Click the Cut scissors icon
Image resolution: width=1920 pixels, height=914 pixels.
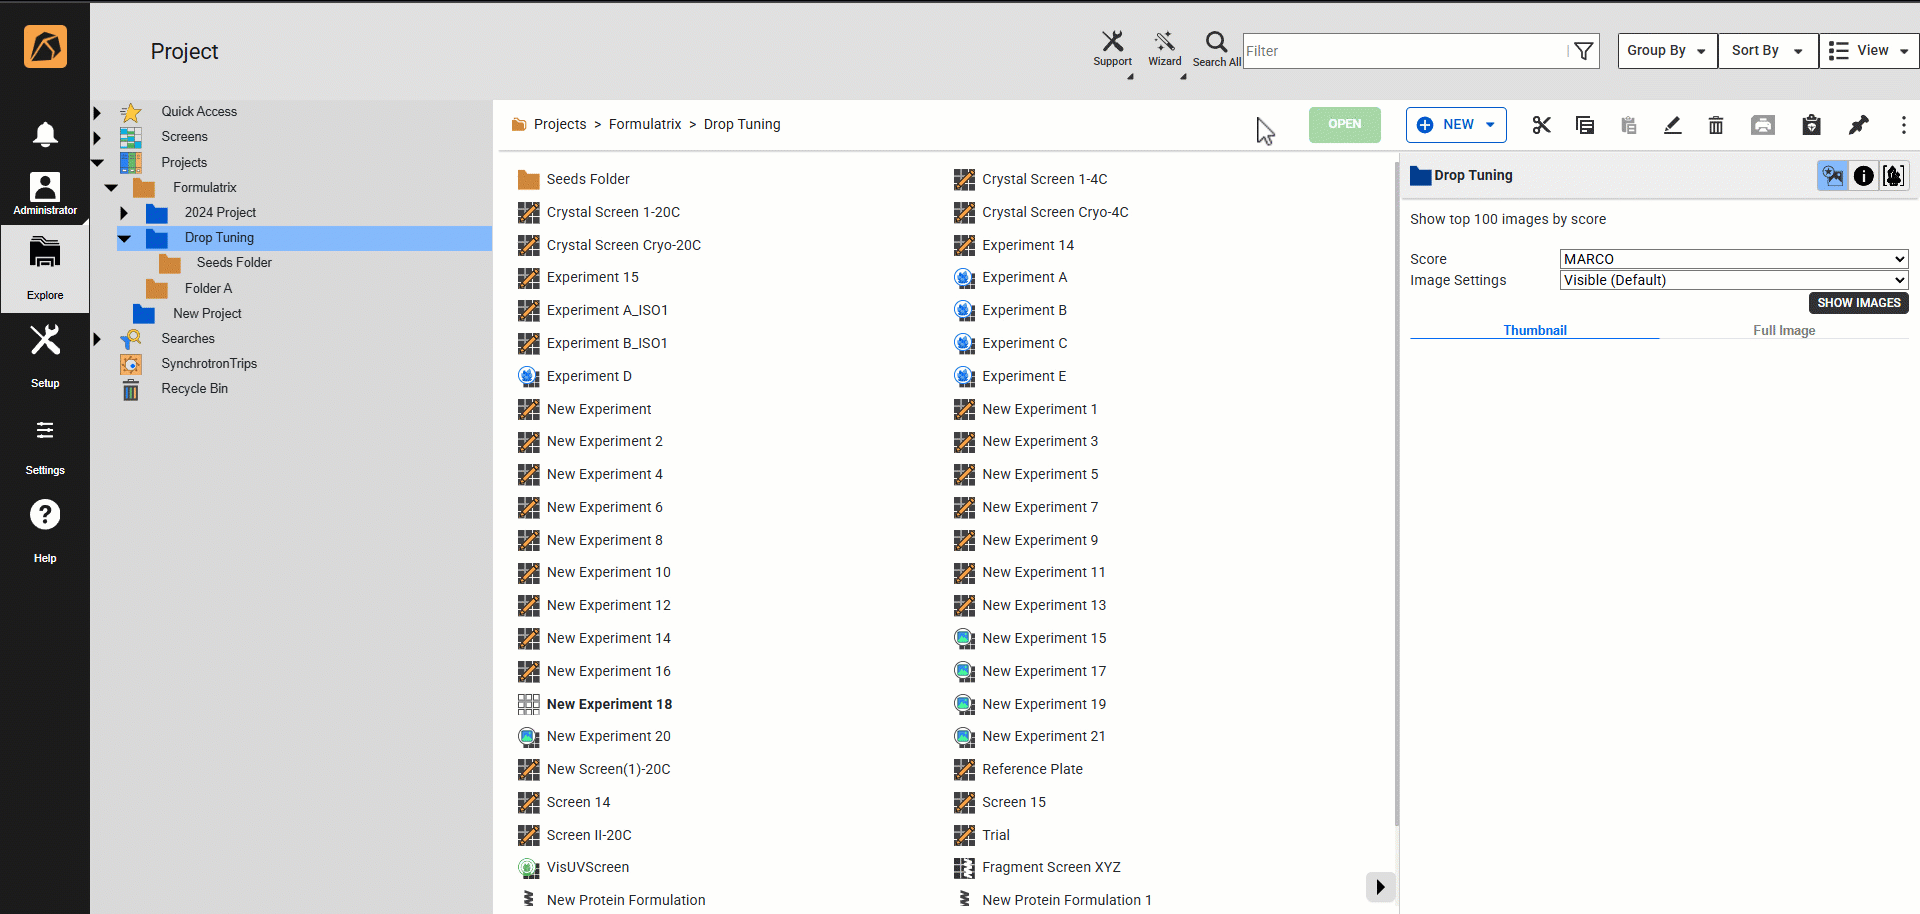[x=1541, y=125]
